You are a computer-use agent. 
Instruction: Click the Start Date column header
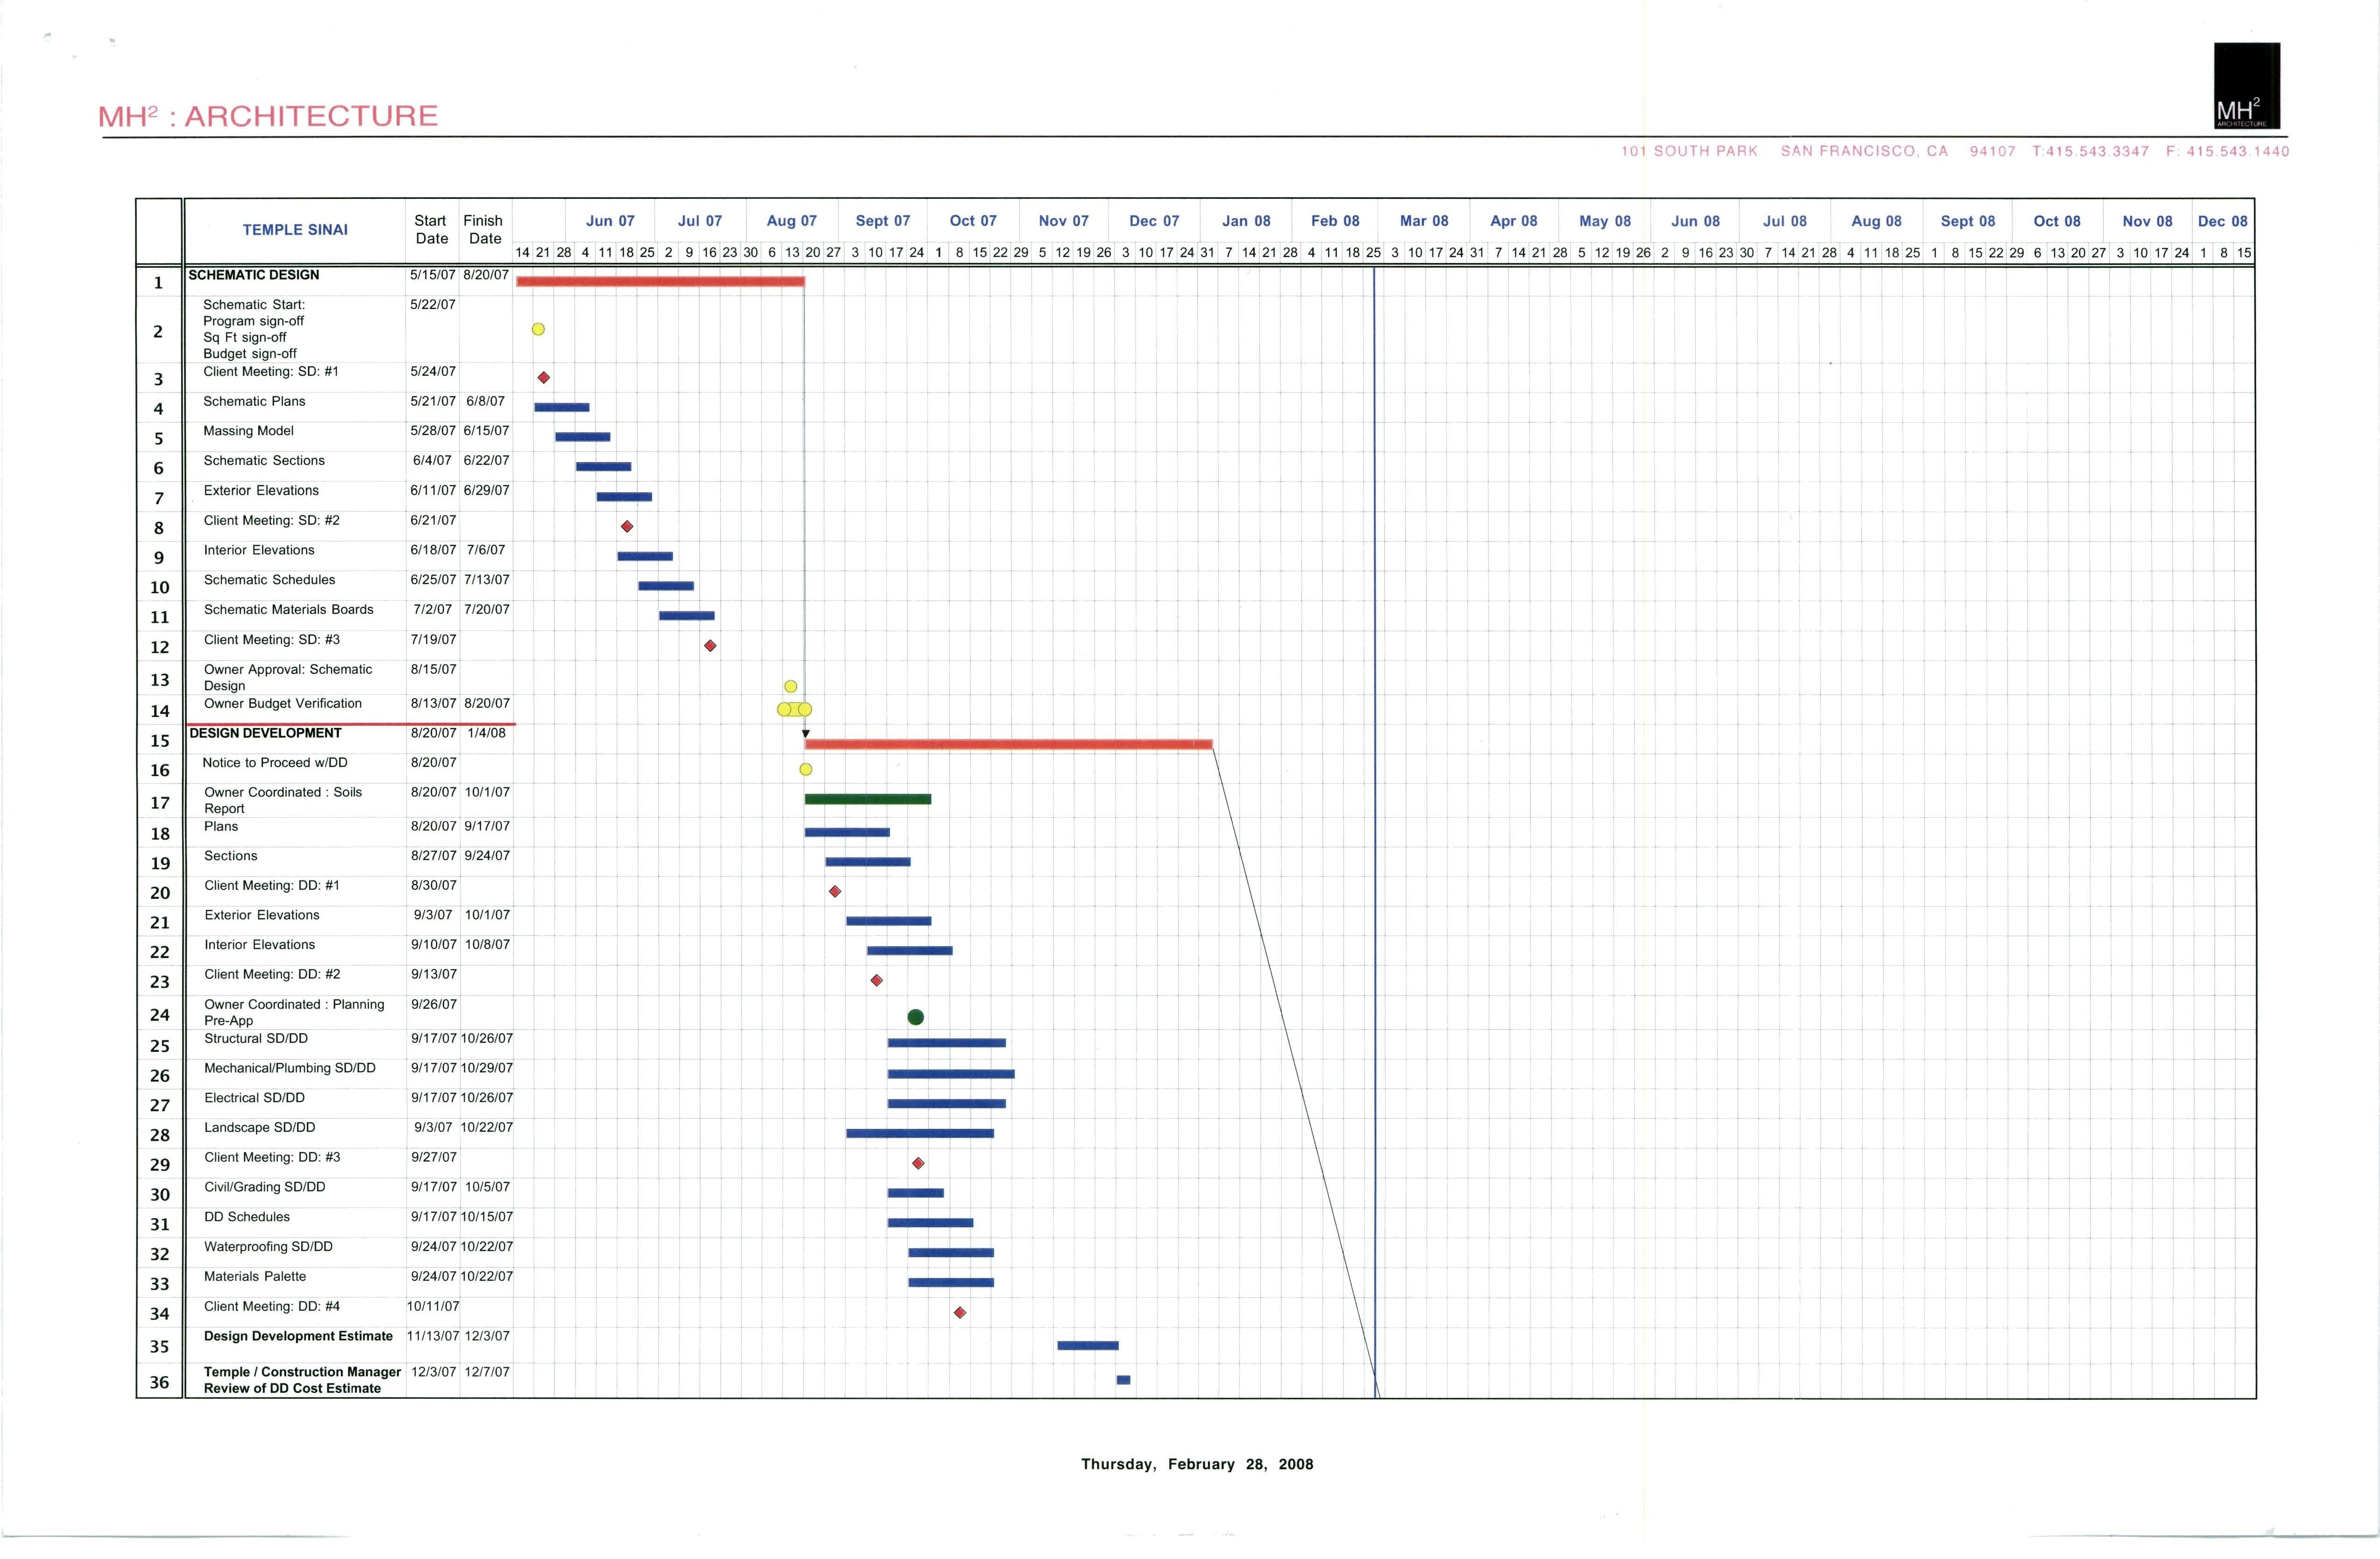(x=431, y=230)
